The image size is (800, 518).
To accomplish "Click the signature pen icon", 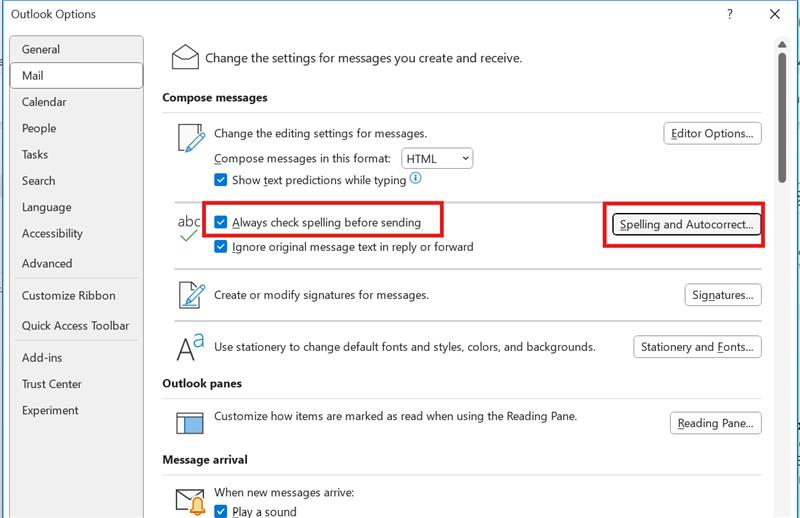I will click(x=191, y=295).
